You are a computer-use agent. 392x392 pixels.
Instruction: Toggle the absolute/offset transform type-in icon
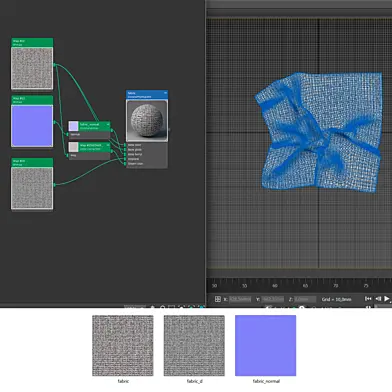click(x=218, y=299)
